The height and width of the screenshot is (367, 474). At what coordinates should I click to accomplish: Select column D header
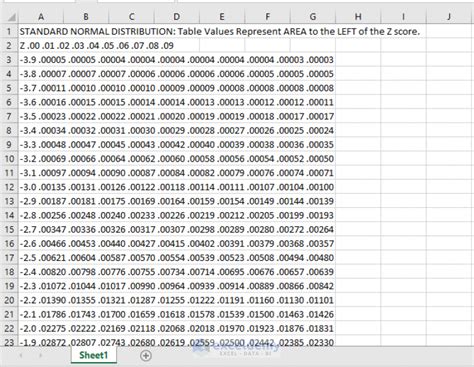click(177, 16)
